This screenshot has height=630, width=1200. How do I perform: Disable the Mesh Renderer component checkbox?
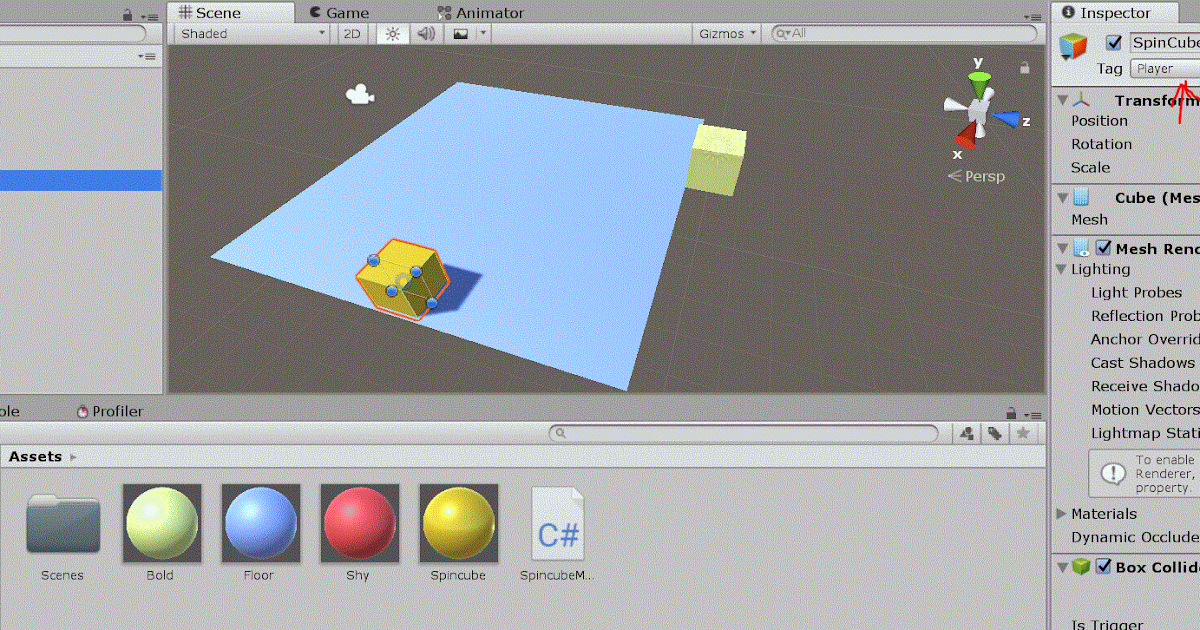point(1104,248)
